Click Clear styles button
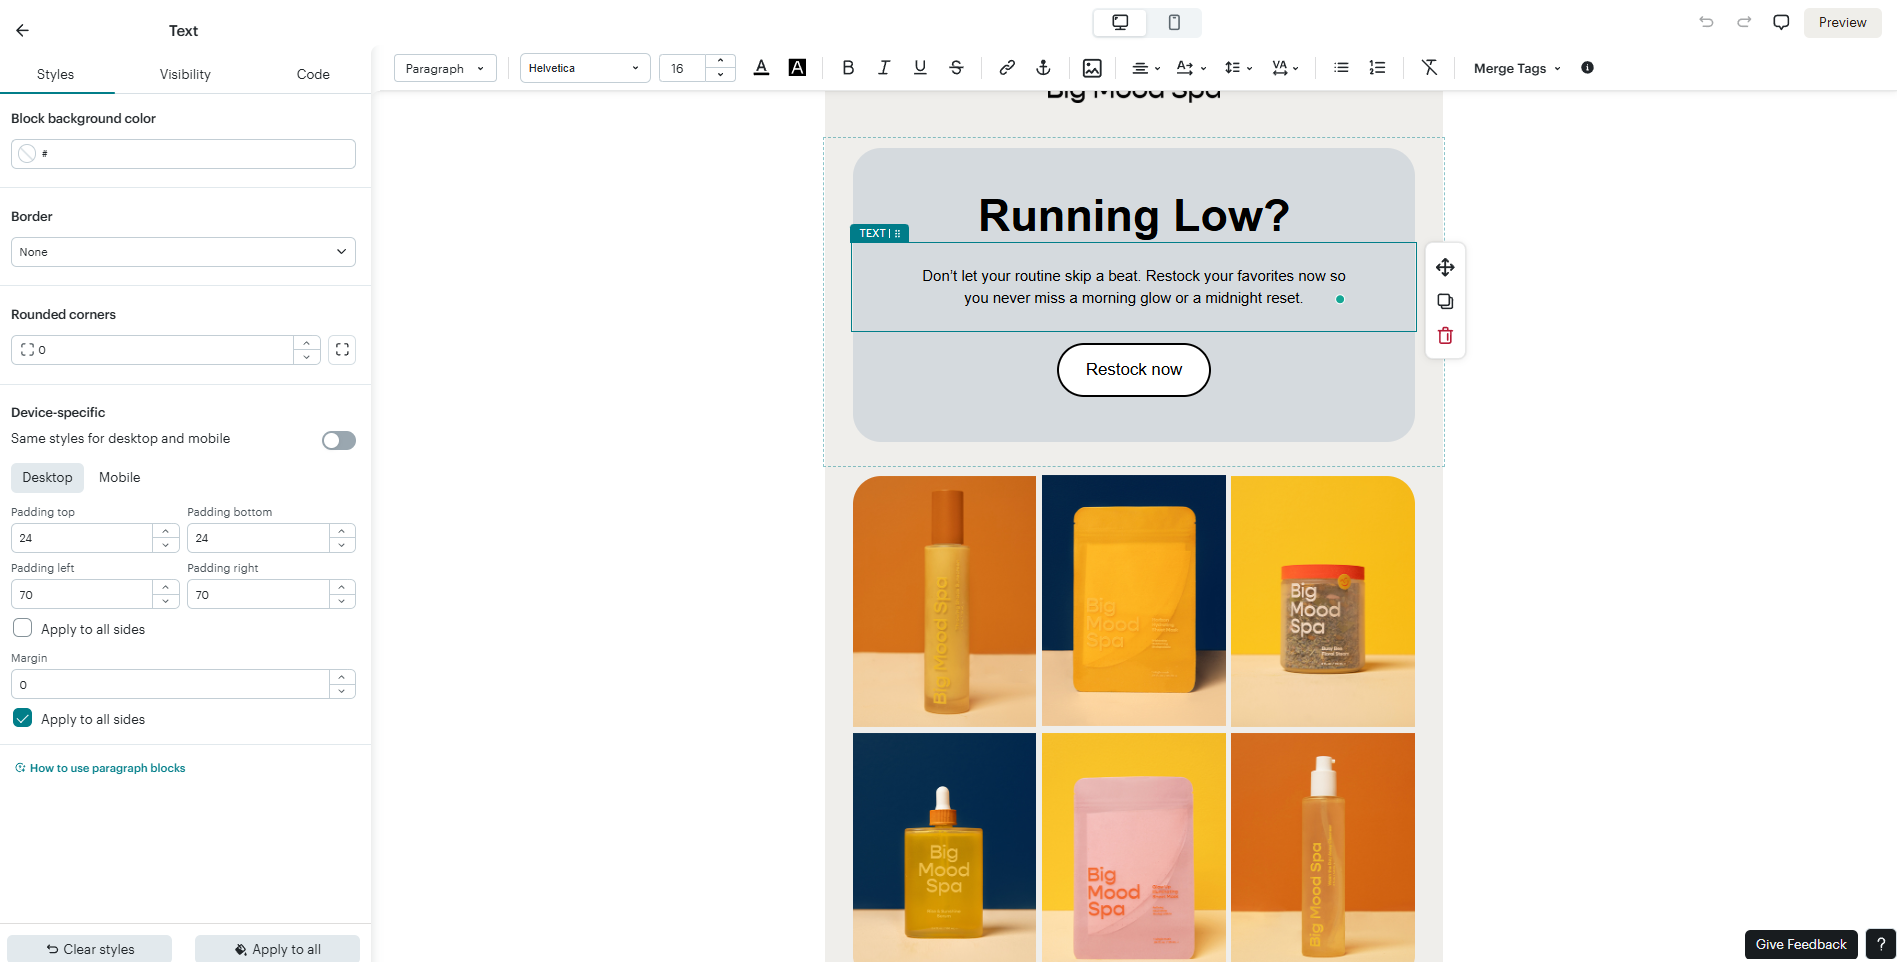The image size is (1897, 962). tap(90, 949)
